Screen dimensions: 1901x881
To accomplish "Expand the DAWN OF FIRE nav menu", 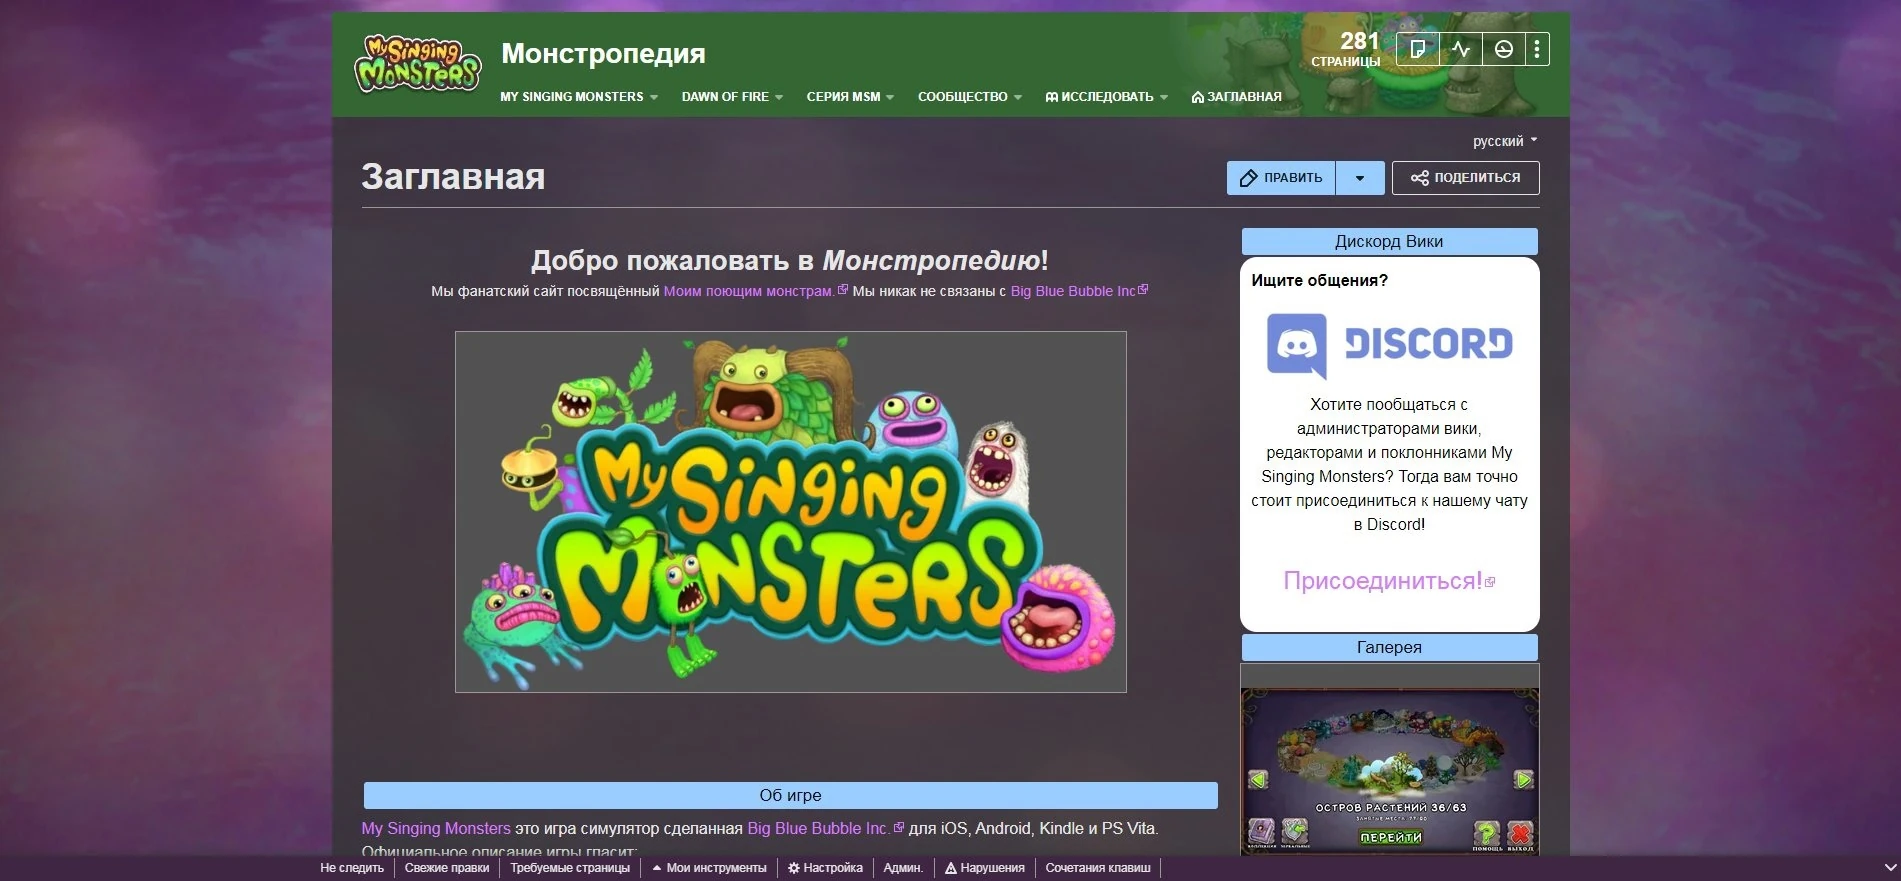I will pyautogui.click(x=732, y=97).
